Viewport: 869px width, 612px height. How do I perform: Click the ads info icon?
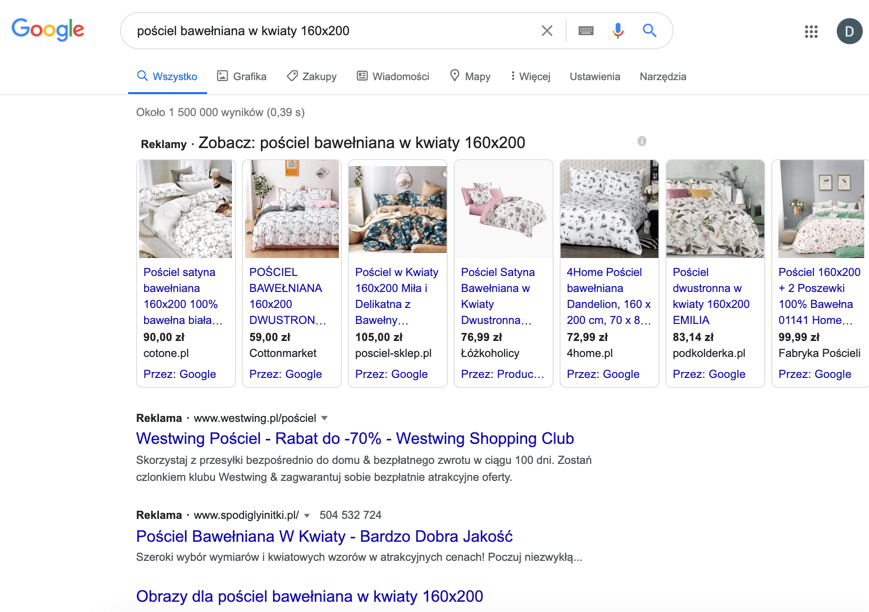642,142
